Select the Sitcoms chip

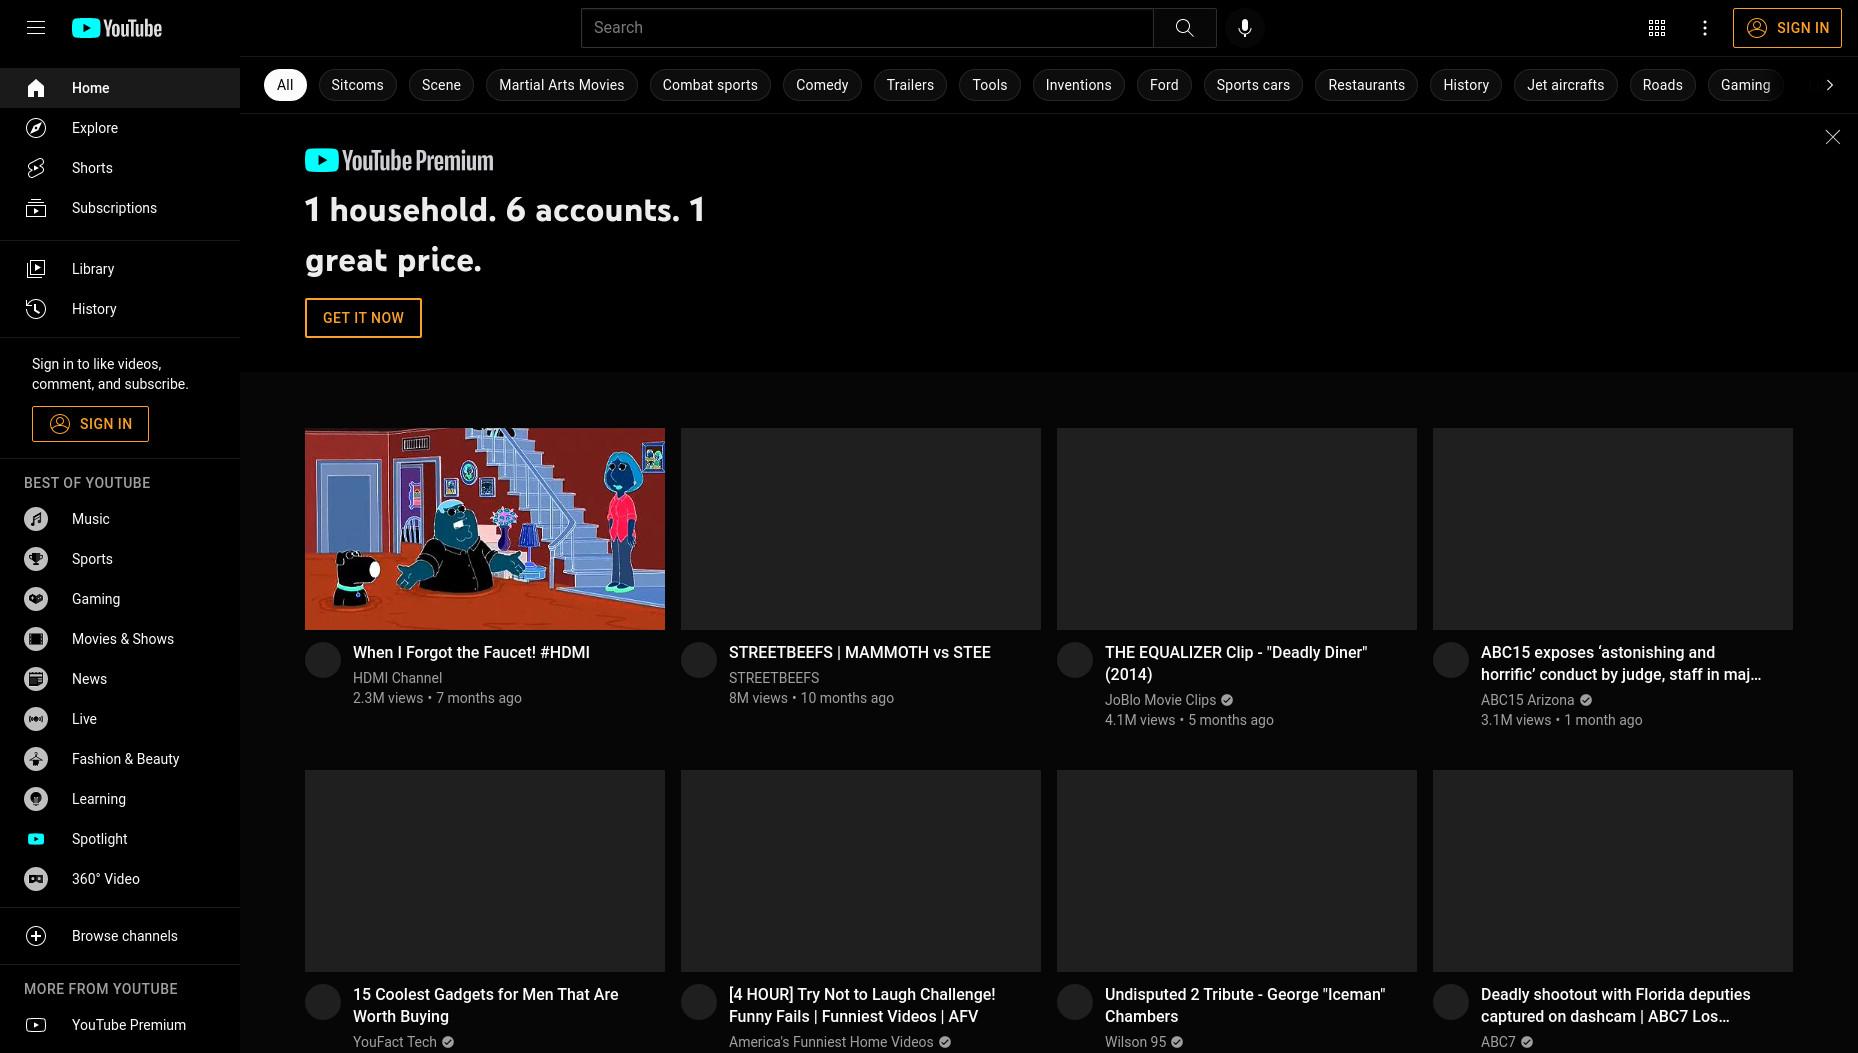357,85
